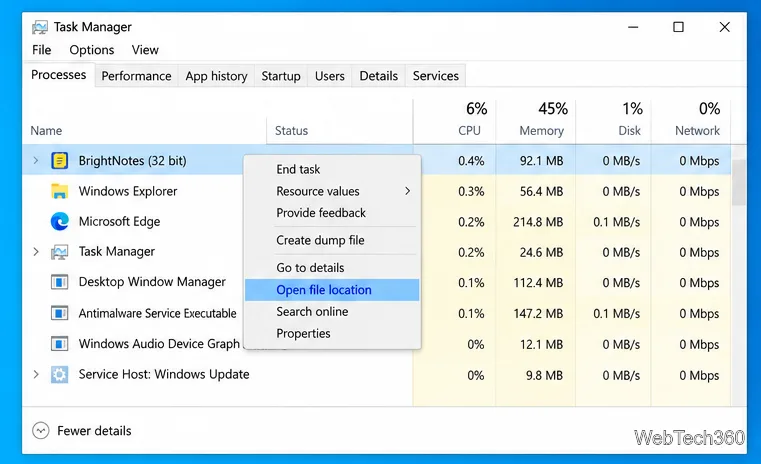Click the Windows Explorer folder icon
Image resolution: width=761 pixels, height=464 pixels.
click(60, 191)
